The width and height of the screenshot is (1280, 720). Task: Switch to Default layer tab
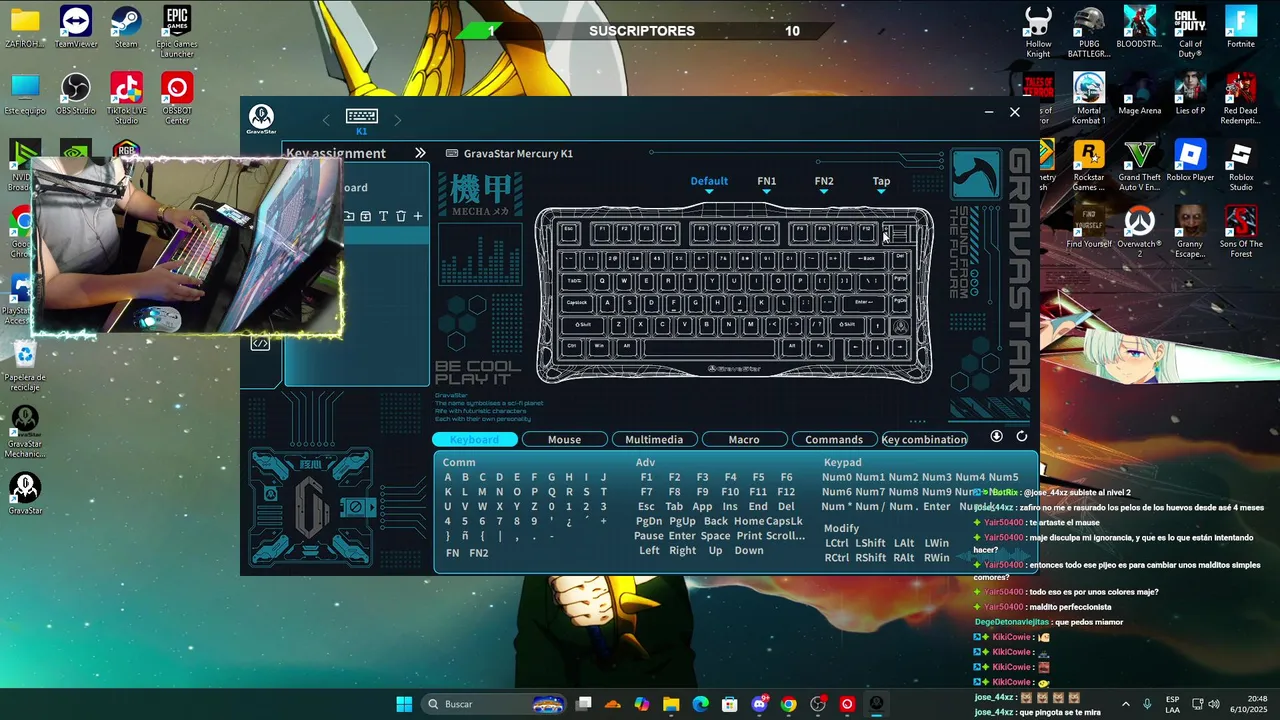point(709,181)
